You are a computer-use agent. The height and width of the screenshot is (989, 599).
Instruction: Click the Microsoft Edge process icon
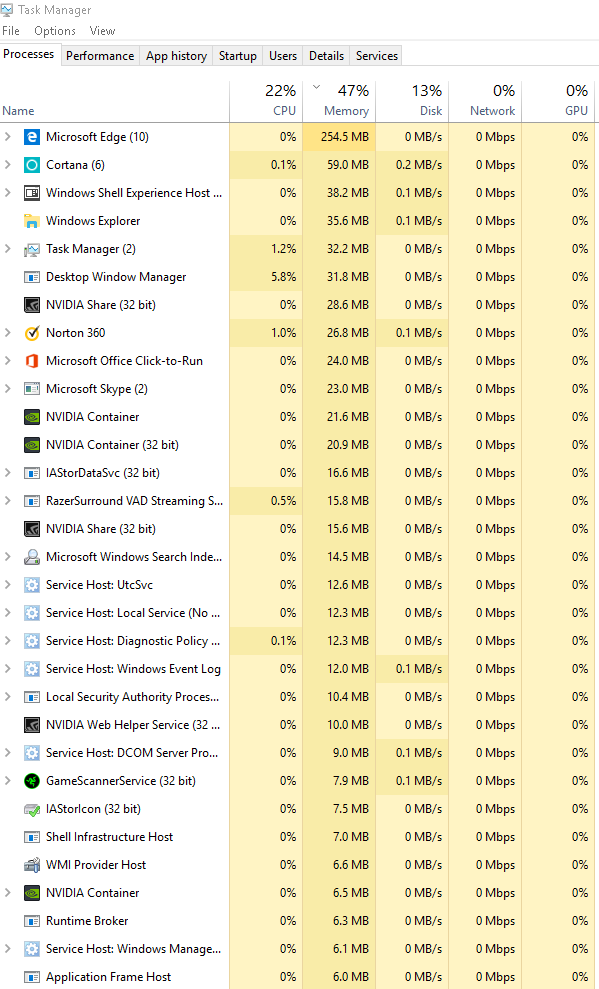coord(31,136)
